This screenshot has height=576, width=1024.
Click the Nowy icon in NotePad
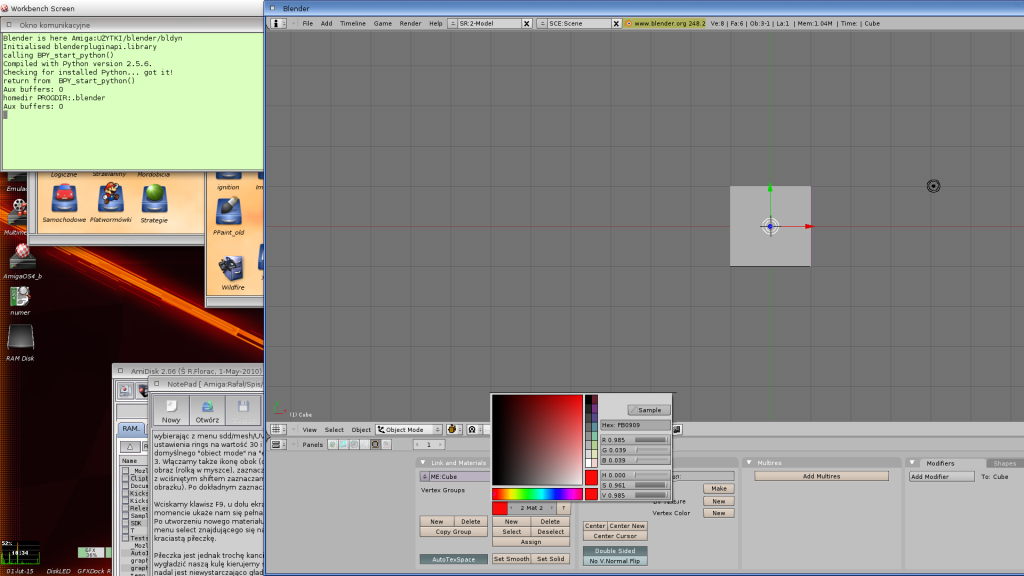[171, 411]
